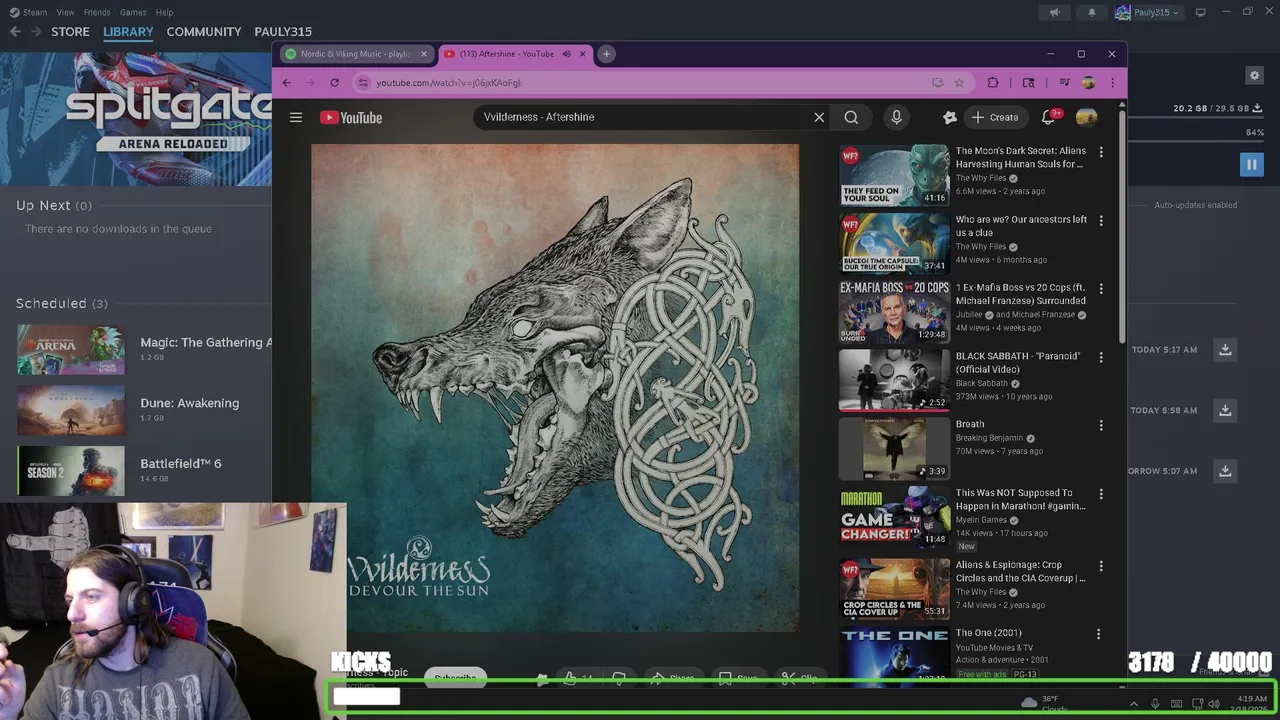Pause the current Steam download
Image resolution: width=1280 pixels, height=720 pixels.
(1251, 165)
